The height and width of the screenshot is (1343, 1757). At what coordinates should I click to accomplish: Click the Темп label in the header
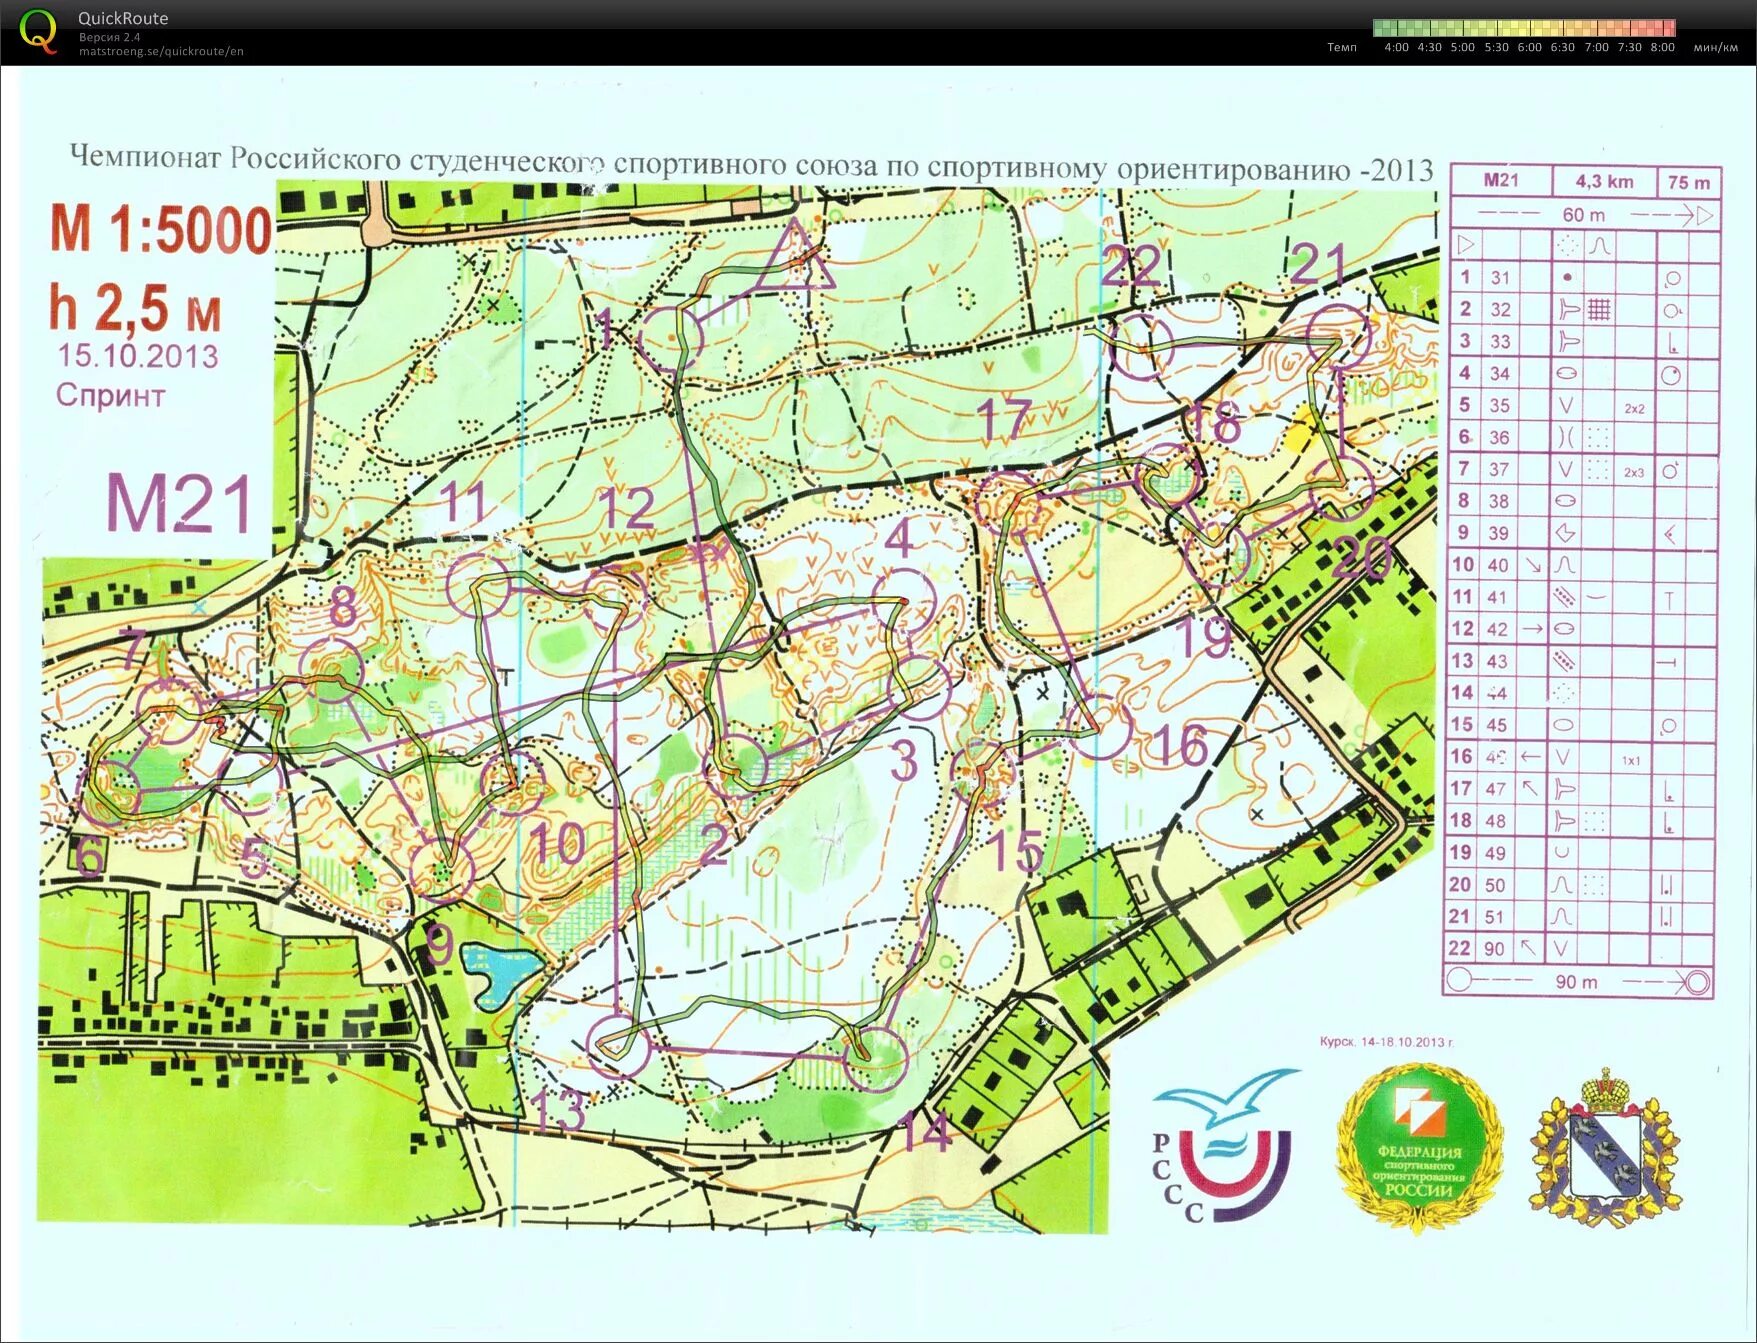1342,47
